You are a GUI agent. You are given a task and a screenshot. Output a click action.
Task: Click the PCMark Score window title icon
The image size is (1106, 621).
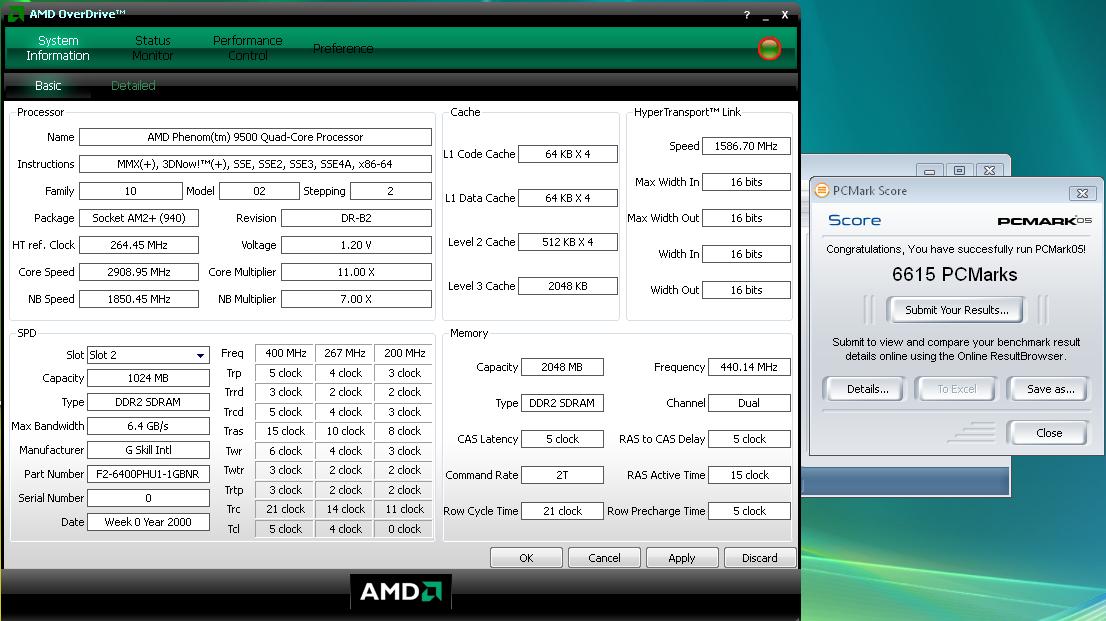(822, 190)
